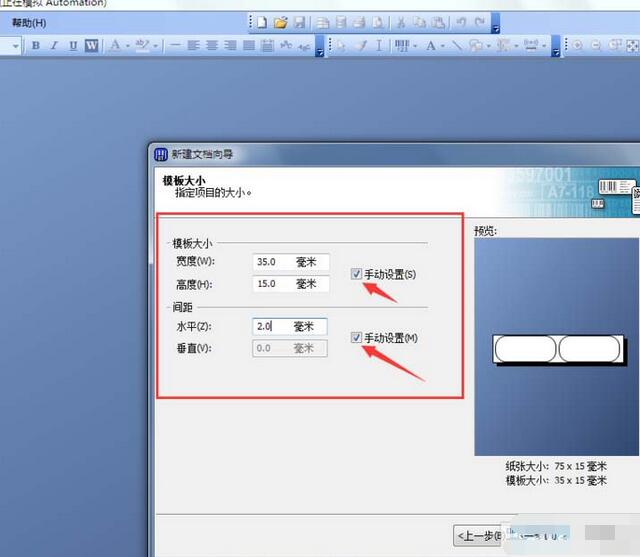Click the Open folder icon
Viewport: 640px width, 557px height.
281,22
